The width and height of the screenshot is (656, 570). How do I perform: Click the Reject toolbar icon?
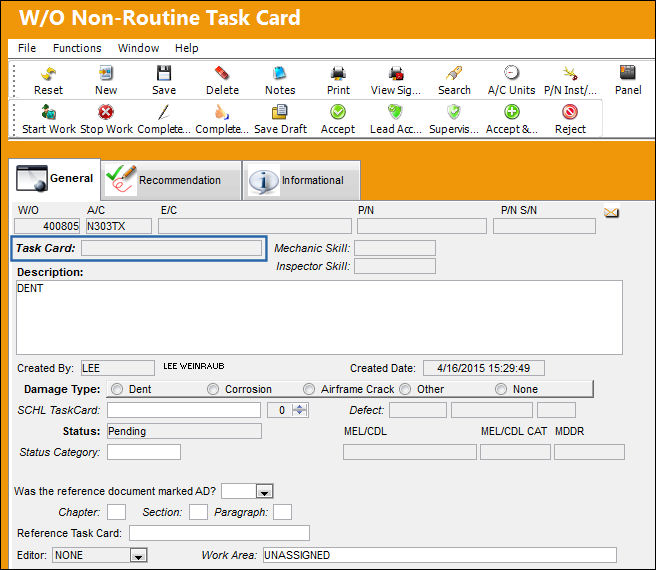[x=570, y=112]
